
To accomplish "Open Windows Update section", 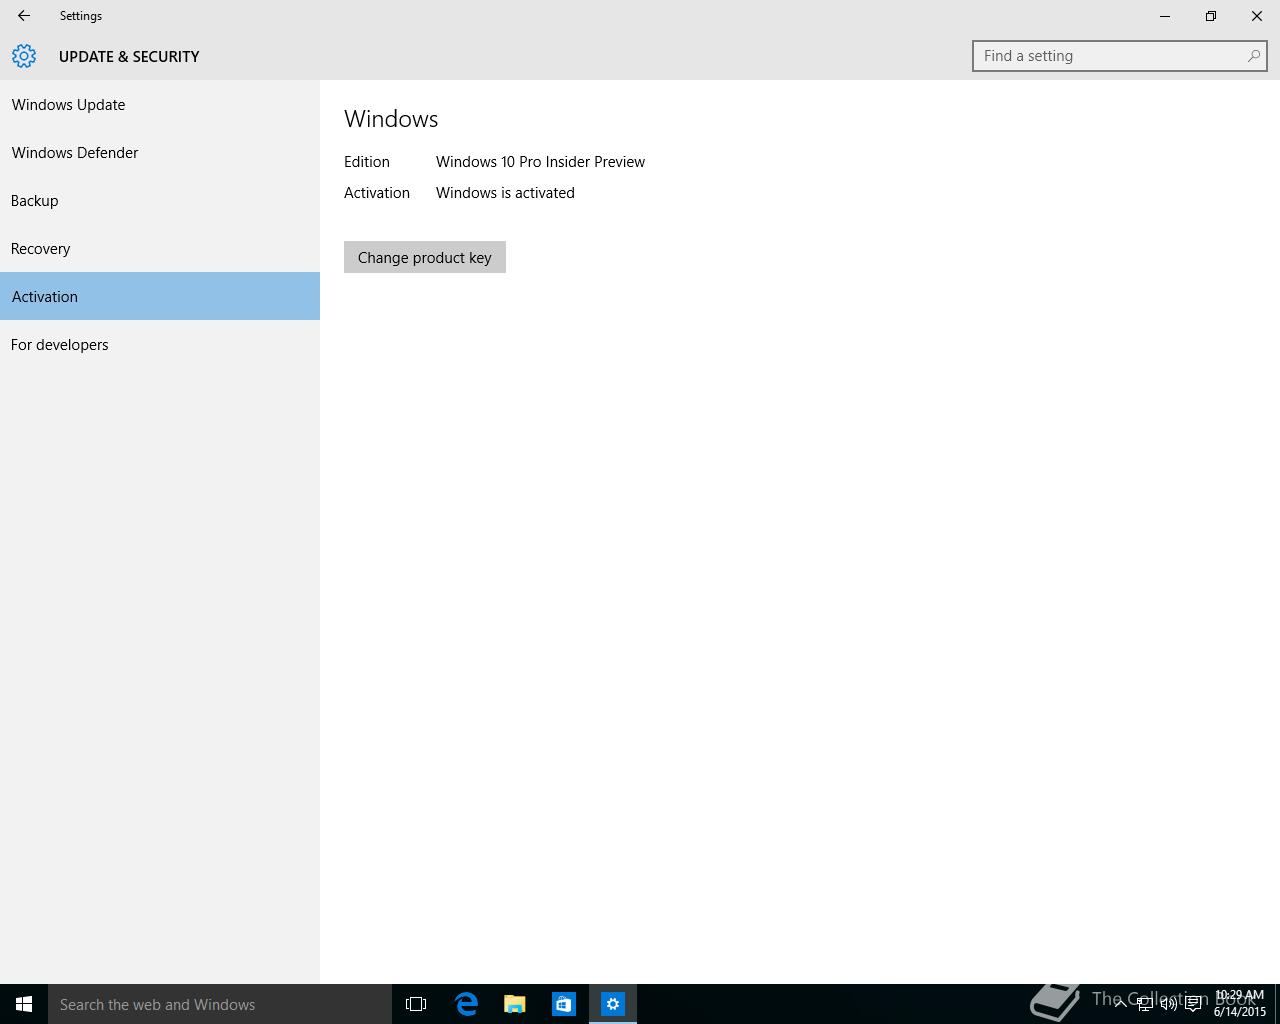I will point(160,104).
